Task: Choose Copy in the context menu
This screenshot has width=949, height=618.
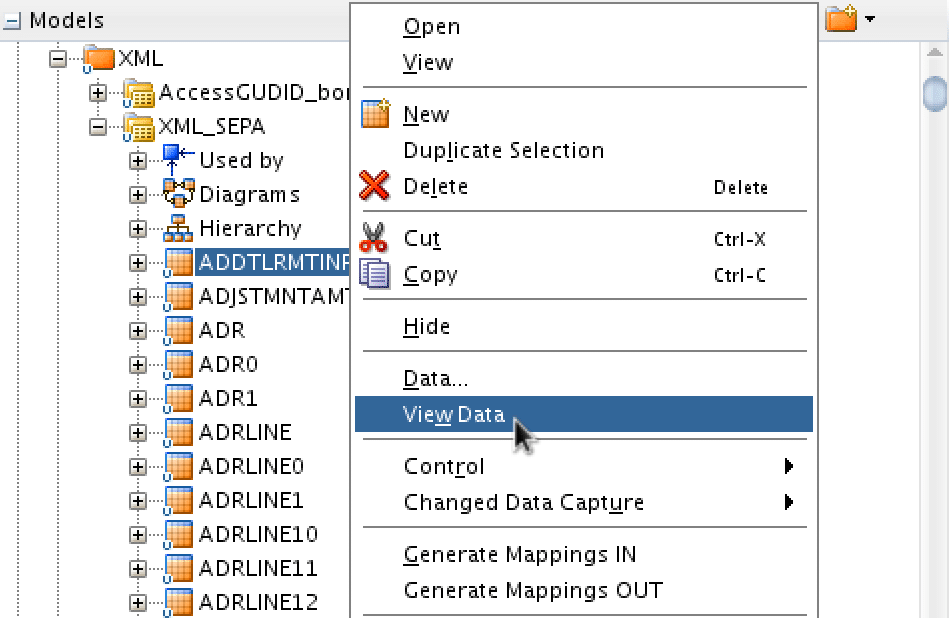Action: pyautogui.click(x=583, y=275)
